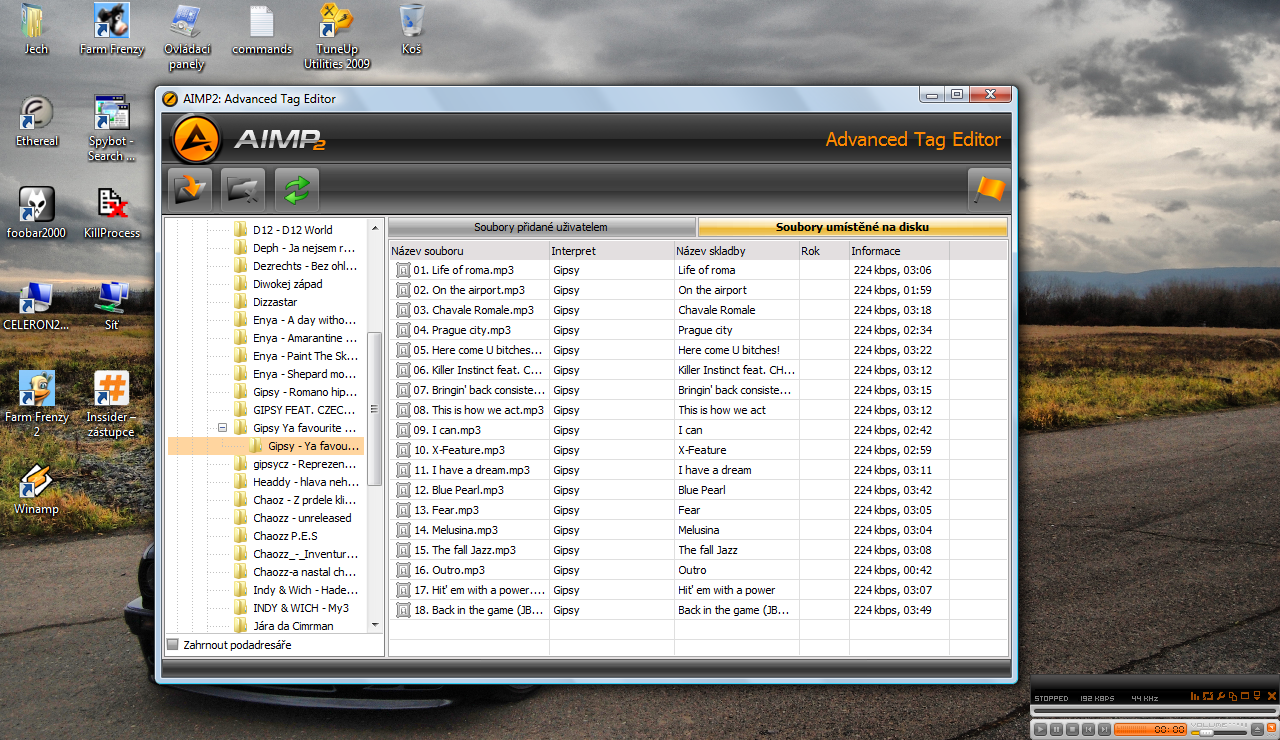The image size is (1280, 740).
Task: Select folder INDY & WICH - My3
Action: (x=300, y=608)
